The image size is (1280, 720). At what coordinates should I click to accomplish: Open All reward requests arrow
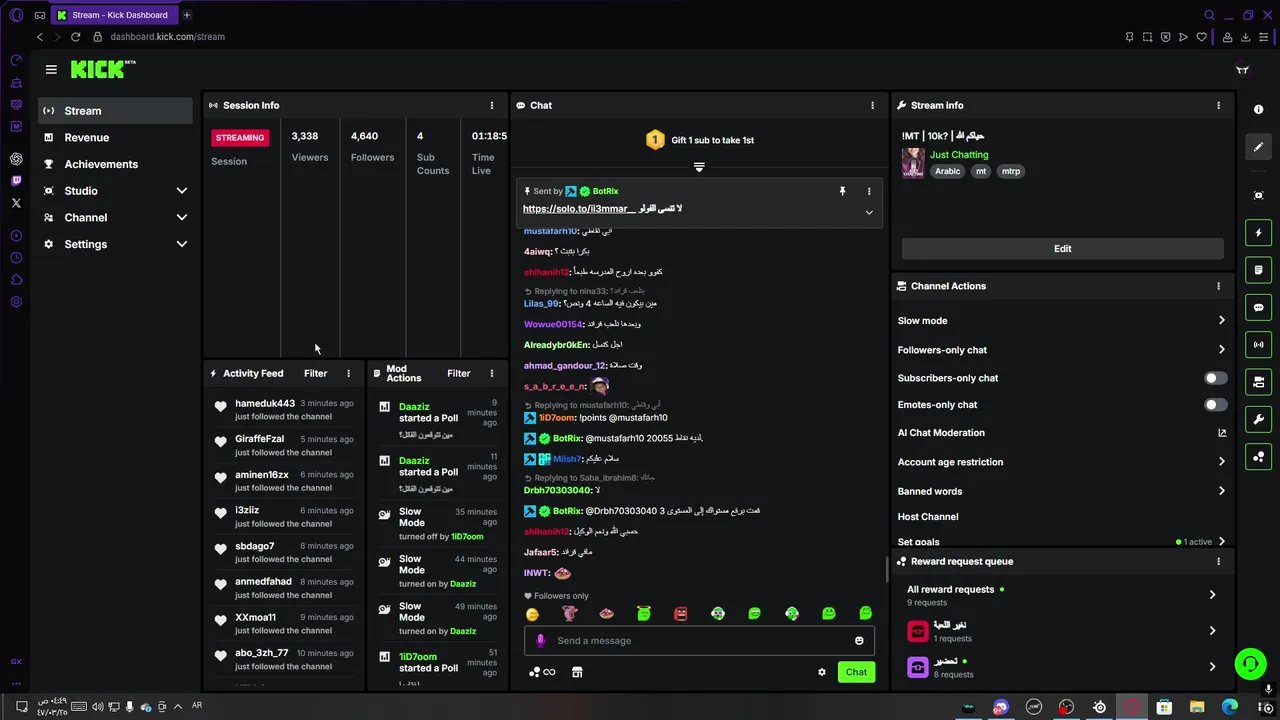[1212, 595]
